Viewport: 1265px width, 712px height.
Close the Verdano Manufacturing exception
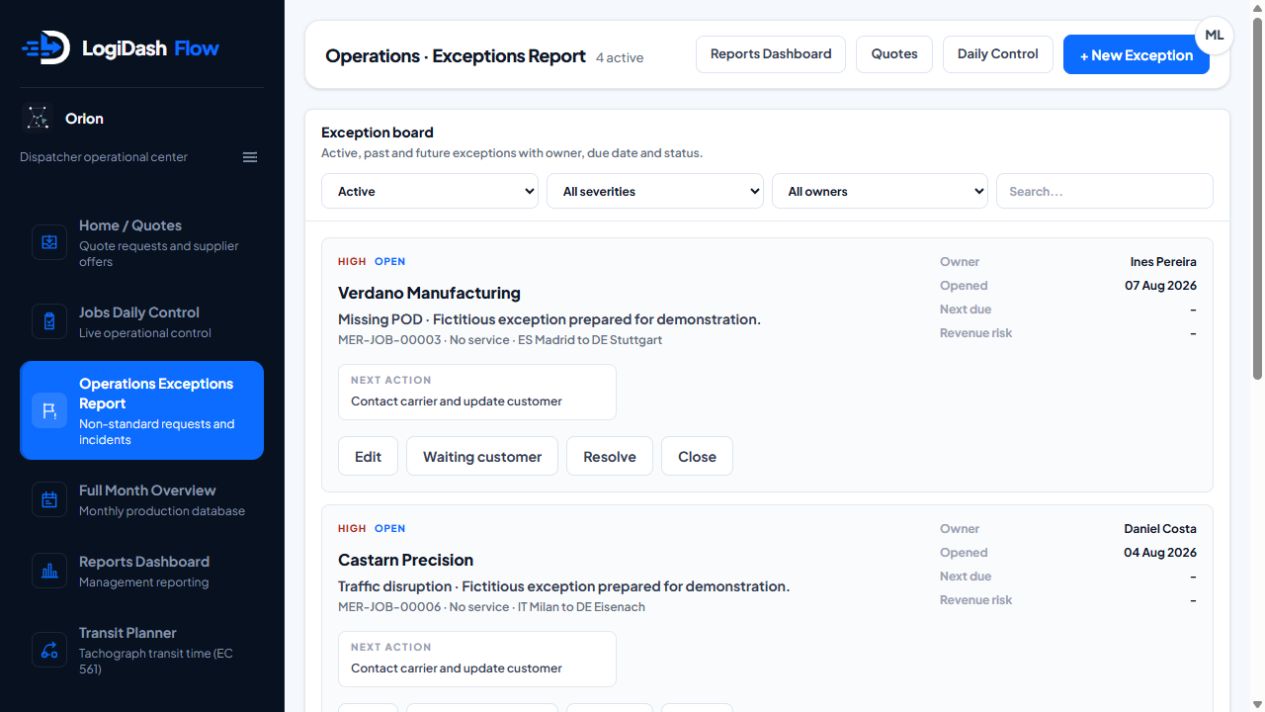pyautogui.click(x=697, y=456)
